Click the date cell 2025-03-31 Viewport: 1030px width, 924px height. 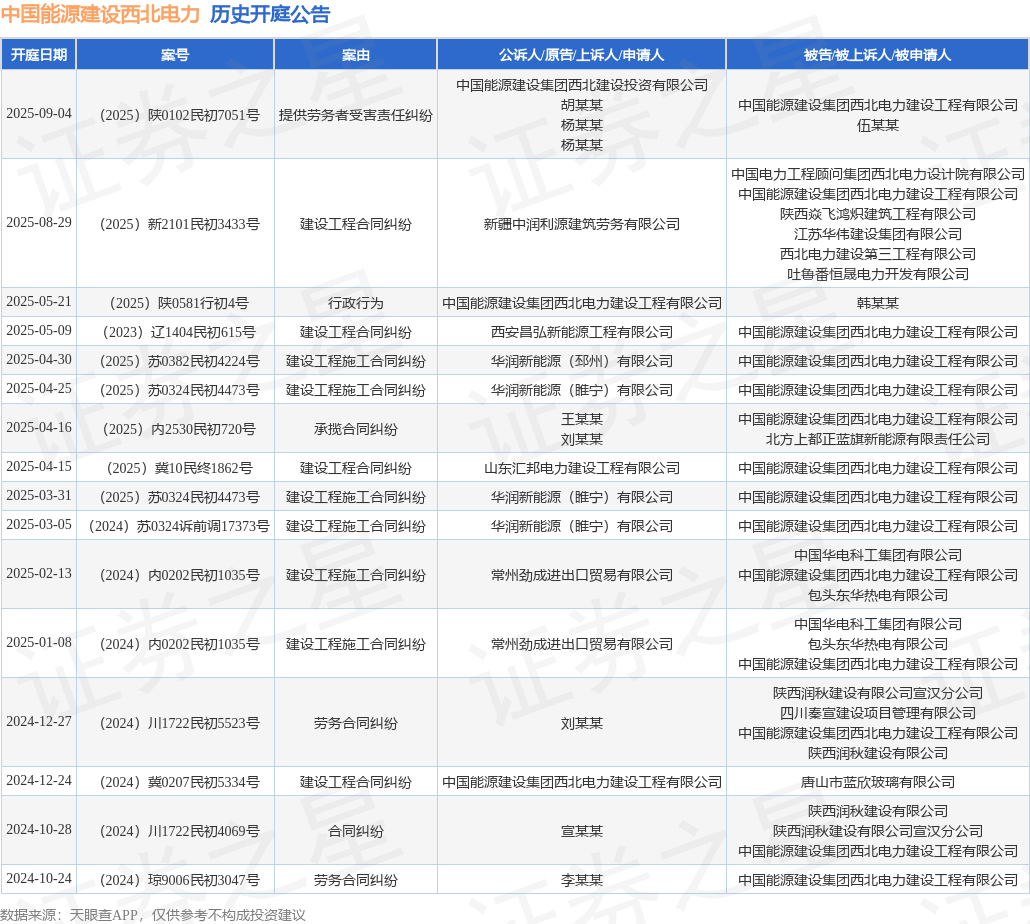pyautogui.click(x=39, y=495)
